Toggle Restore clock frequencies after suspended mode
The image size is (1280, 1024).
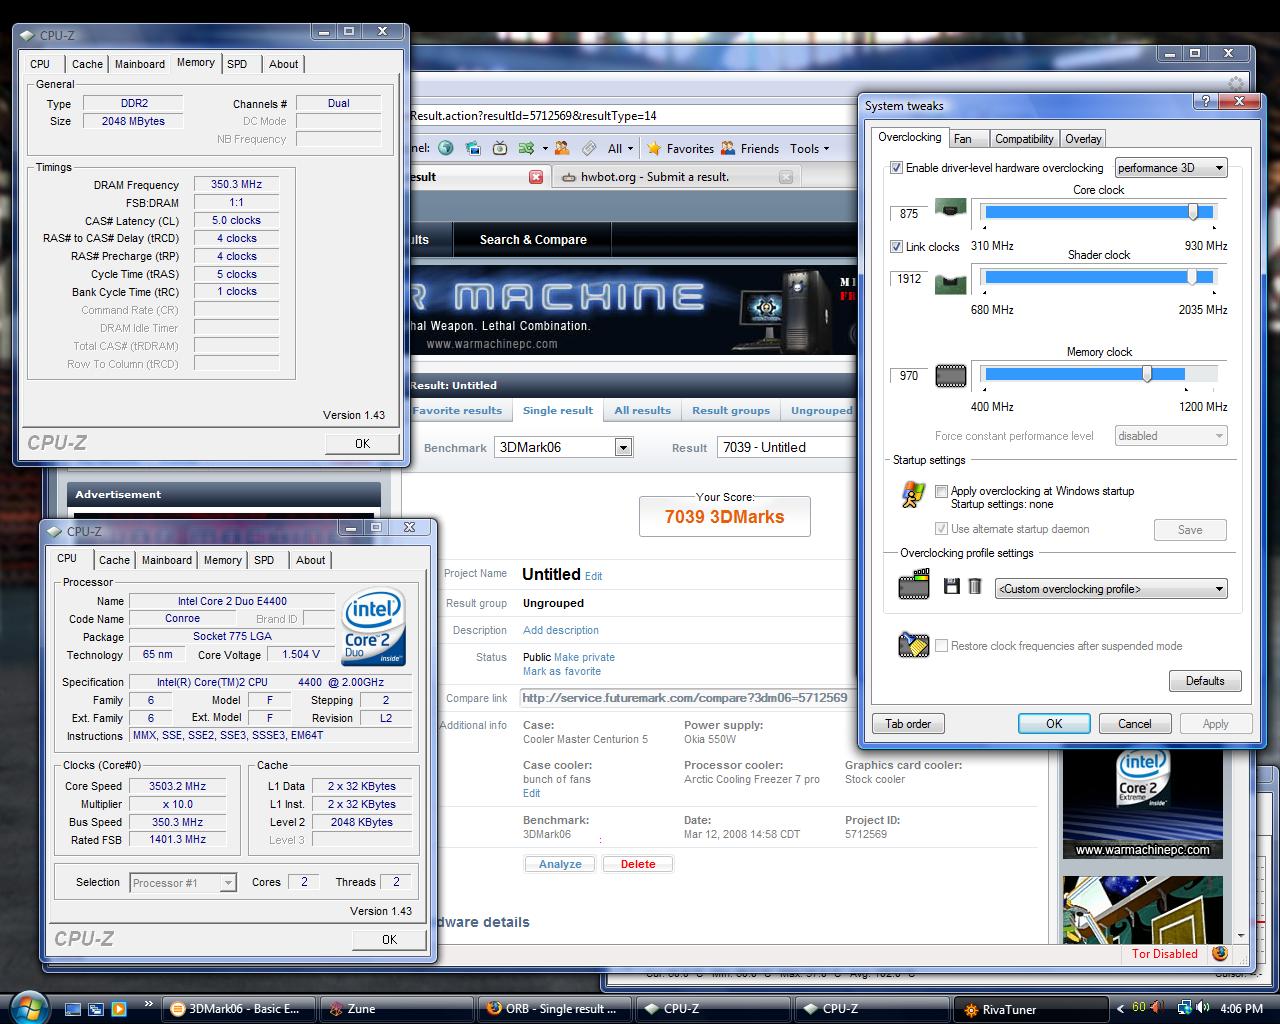pyautogui.click(x=941, y=646)
